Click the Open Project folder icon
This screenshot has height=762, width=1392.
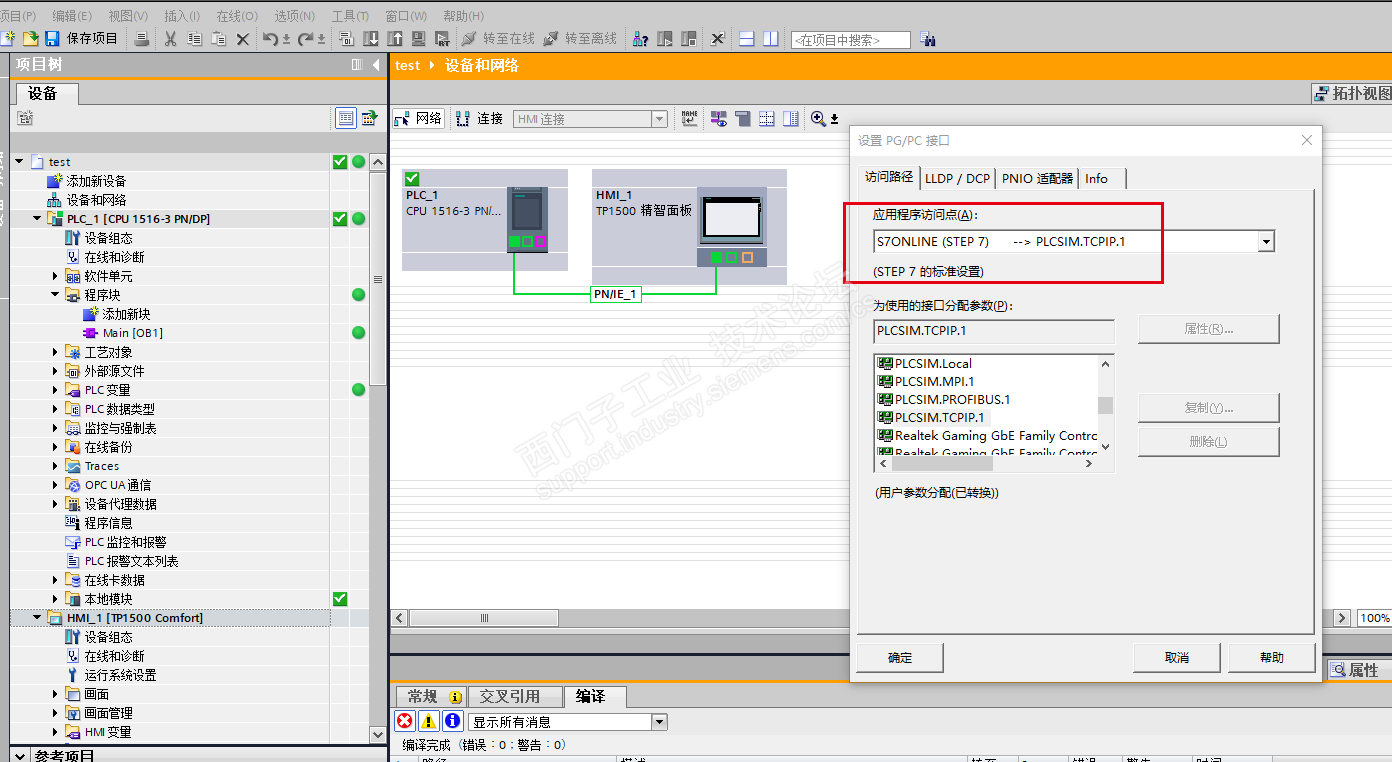[x=31, y=39]
